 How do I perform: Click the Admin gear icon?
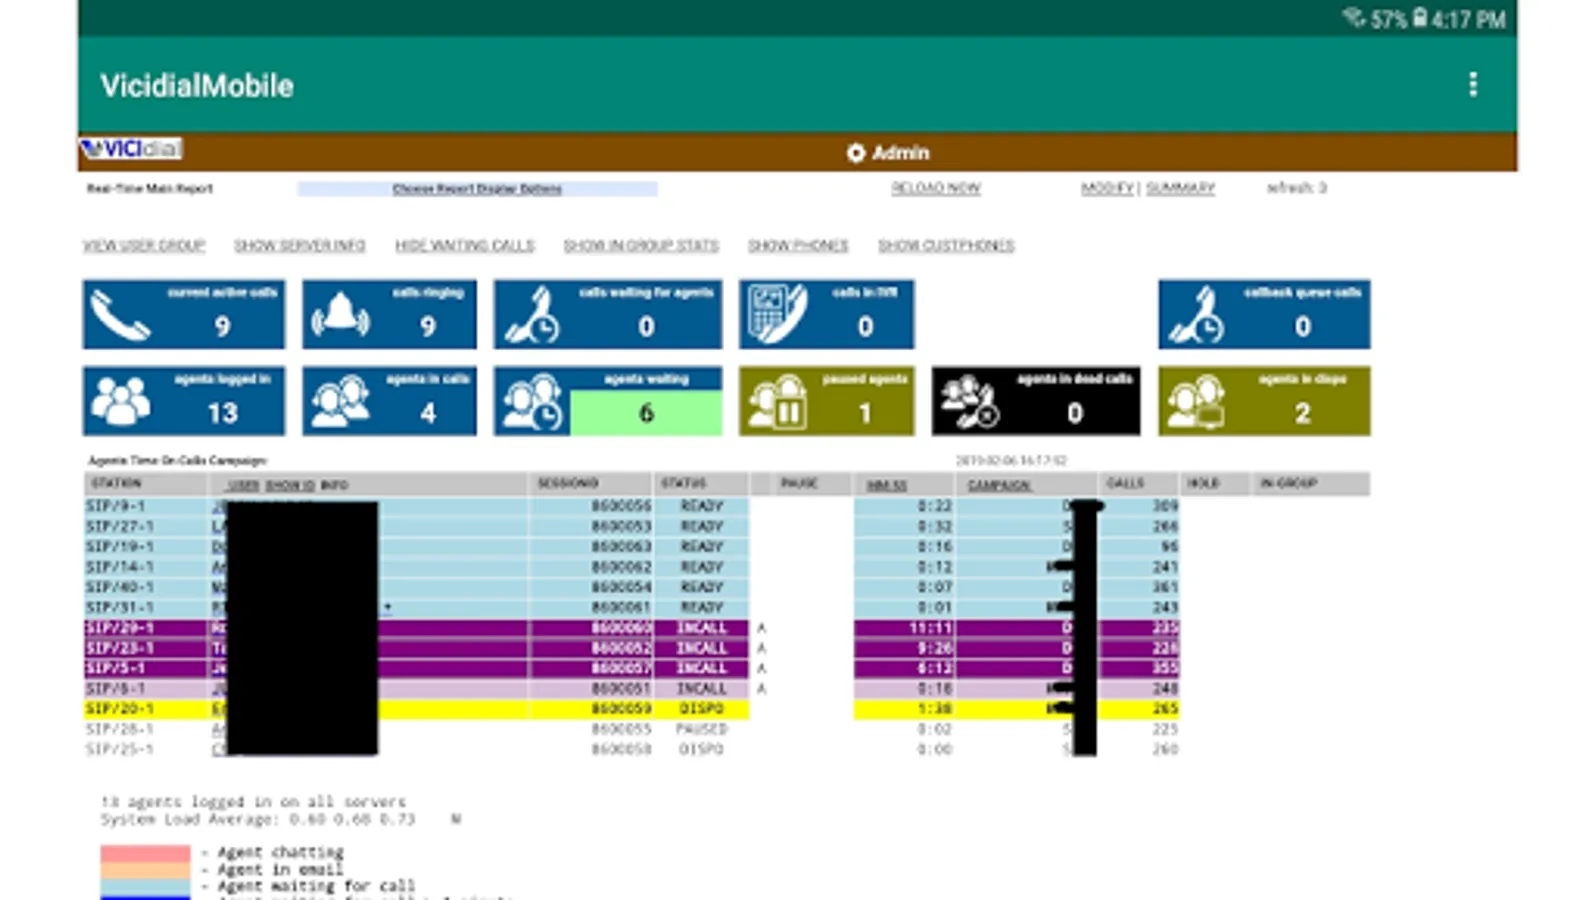tap(856, 153)
